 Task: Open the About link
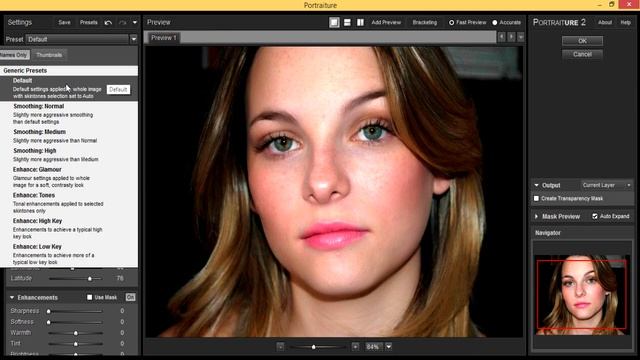605,22
